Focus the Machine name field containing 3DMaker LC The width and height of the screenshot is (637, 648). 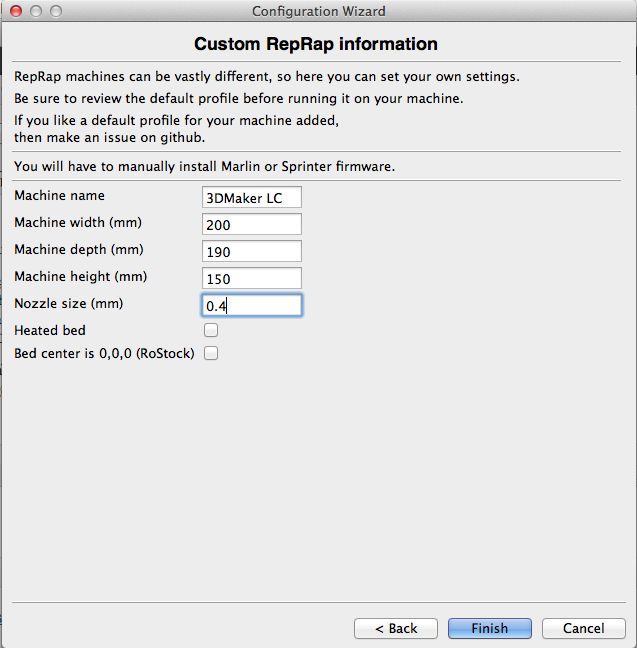(252, 197)
